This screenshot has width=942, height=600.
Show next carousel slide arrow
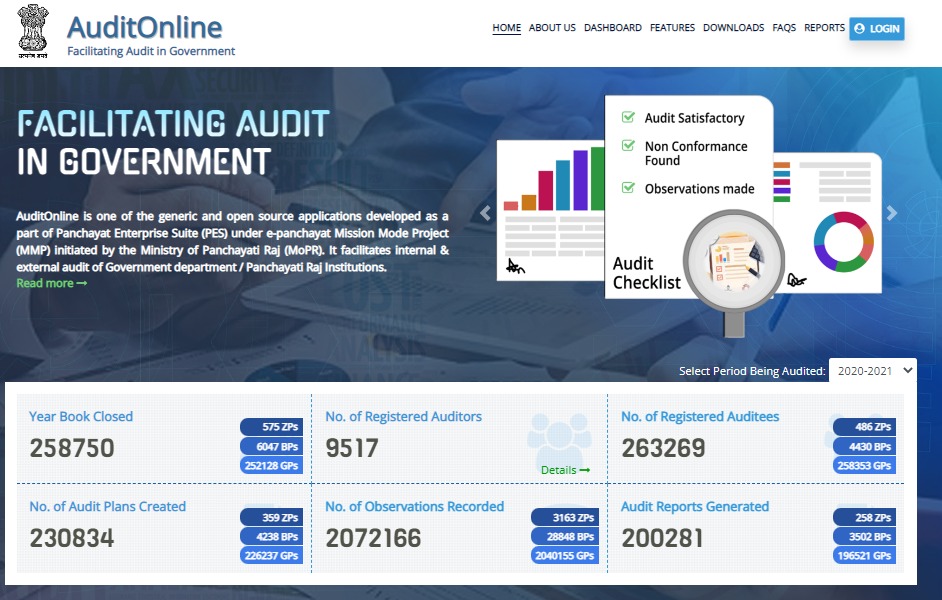coord(892,213)
